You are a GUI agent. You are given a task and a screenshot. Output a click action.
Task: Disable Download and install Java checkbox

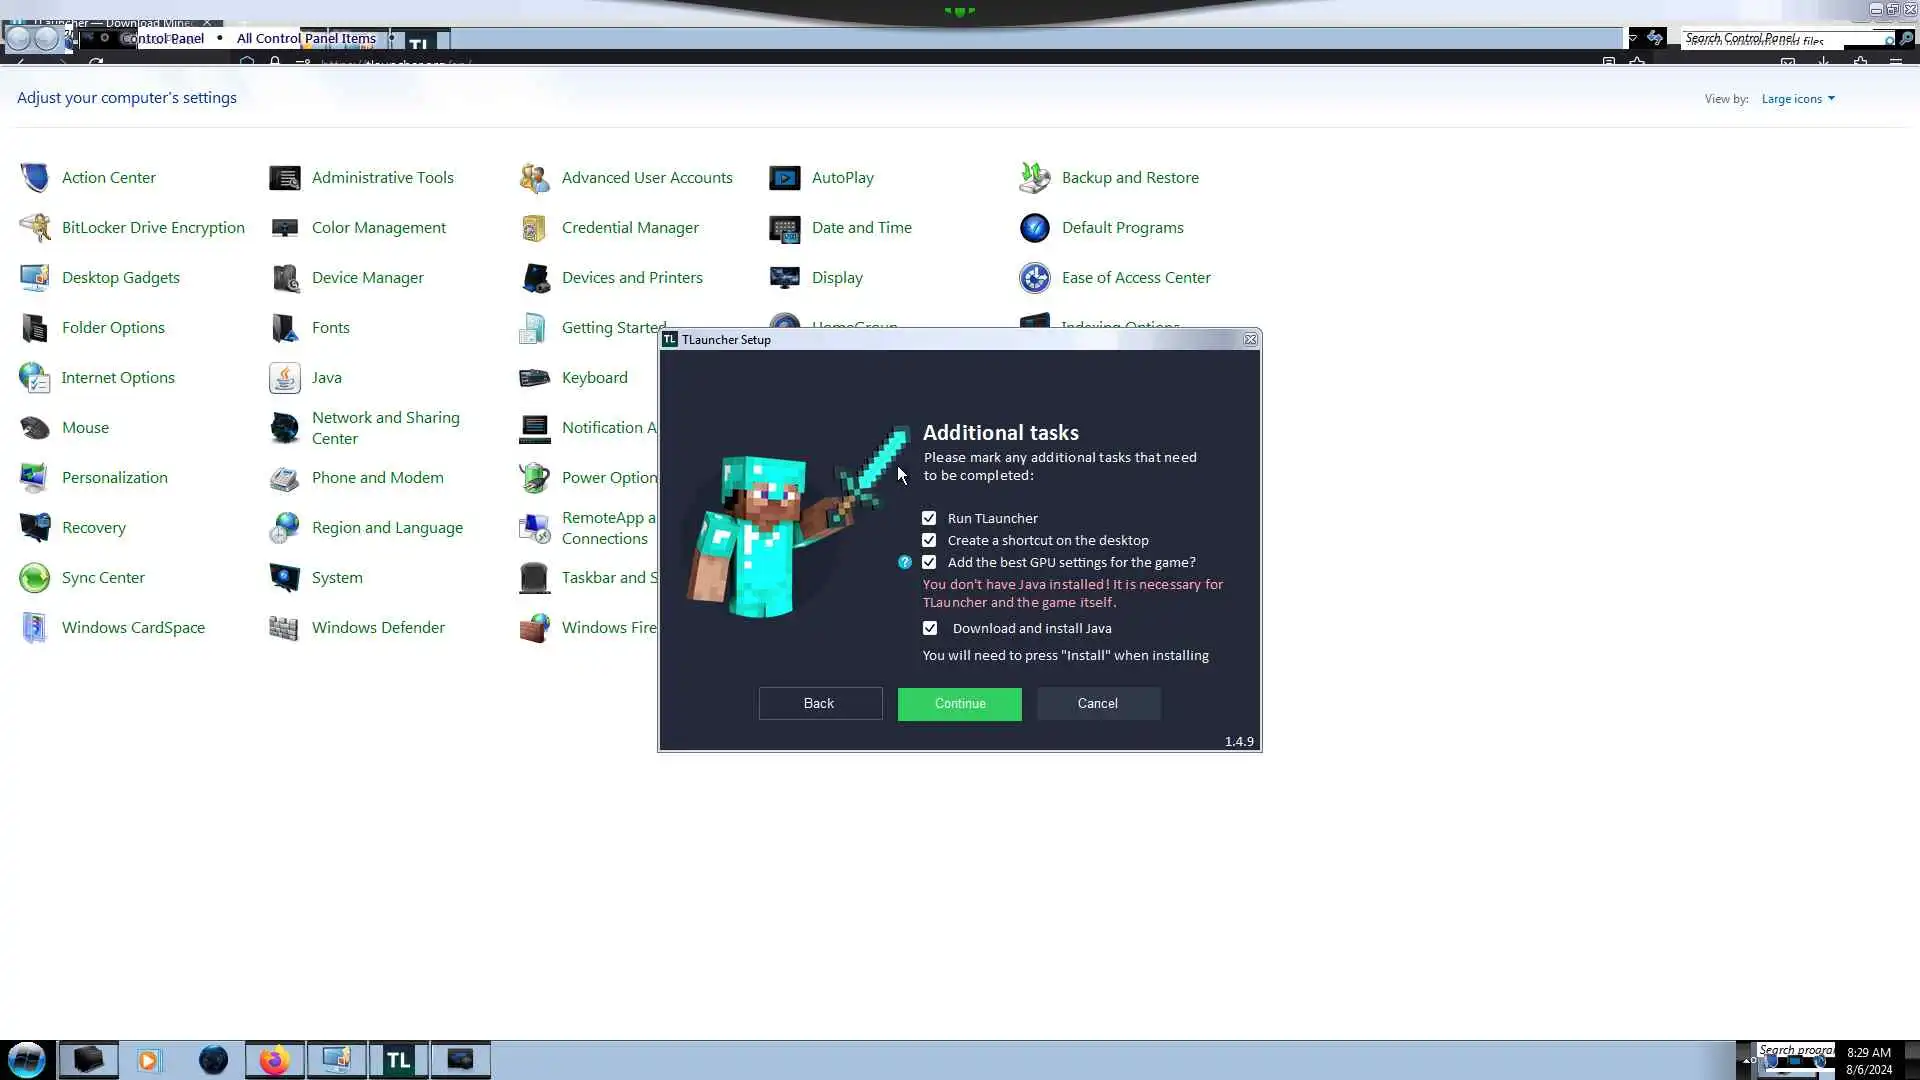930,628
